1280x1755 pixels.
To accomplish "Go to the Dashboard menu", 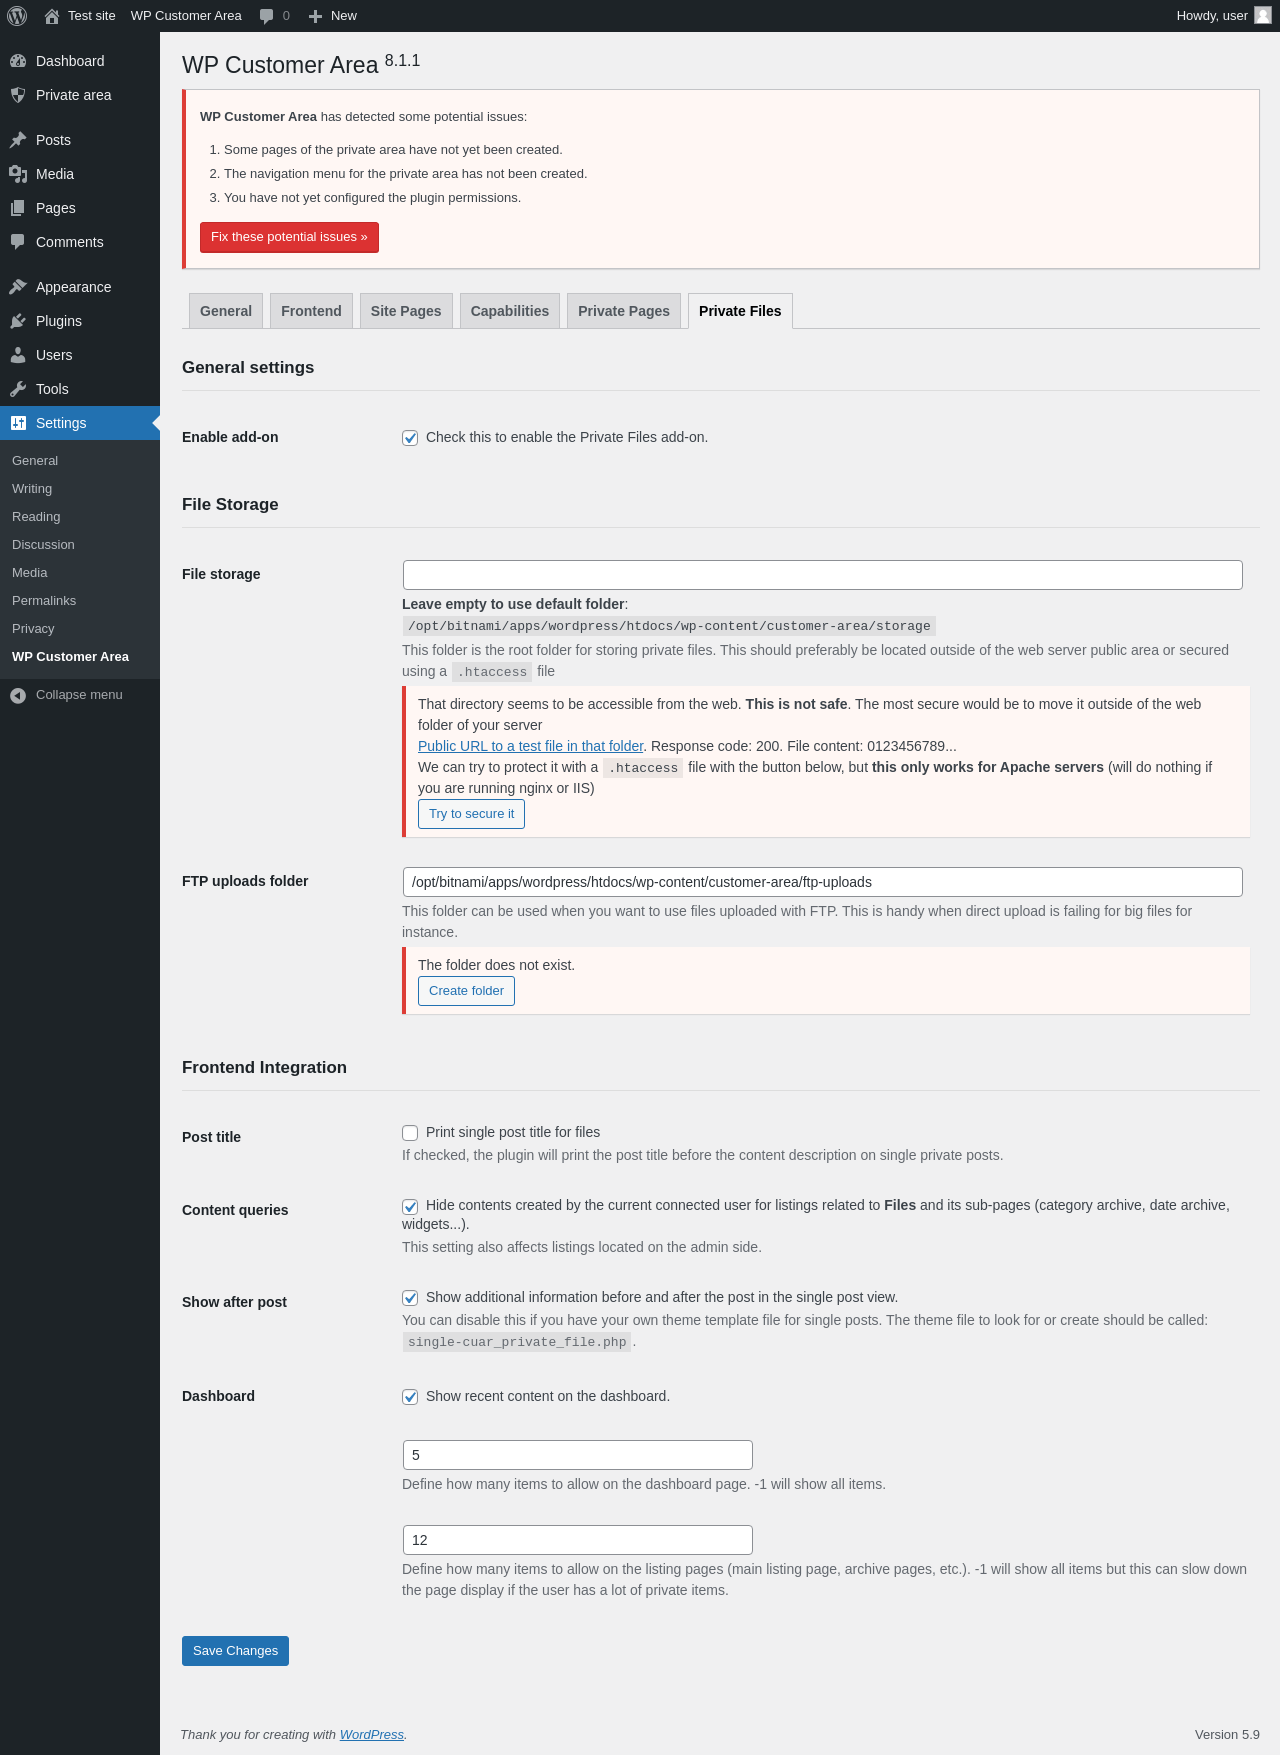I will click(80, 61).
